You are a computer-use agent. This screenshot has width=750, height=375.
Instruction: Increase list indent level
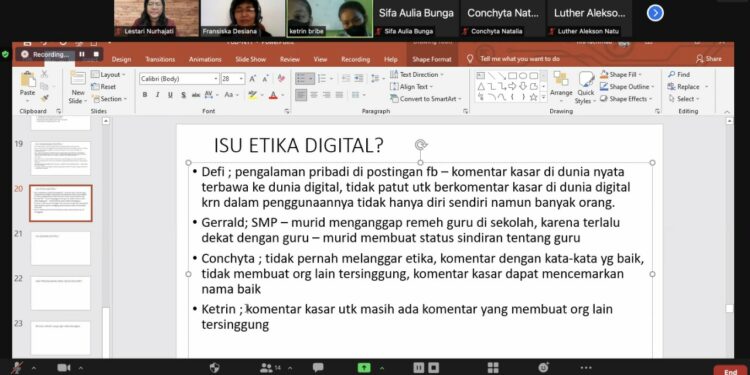359,78
